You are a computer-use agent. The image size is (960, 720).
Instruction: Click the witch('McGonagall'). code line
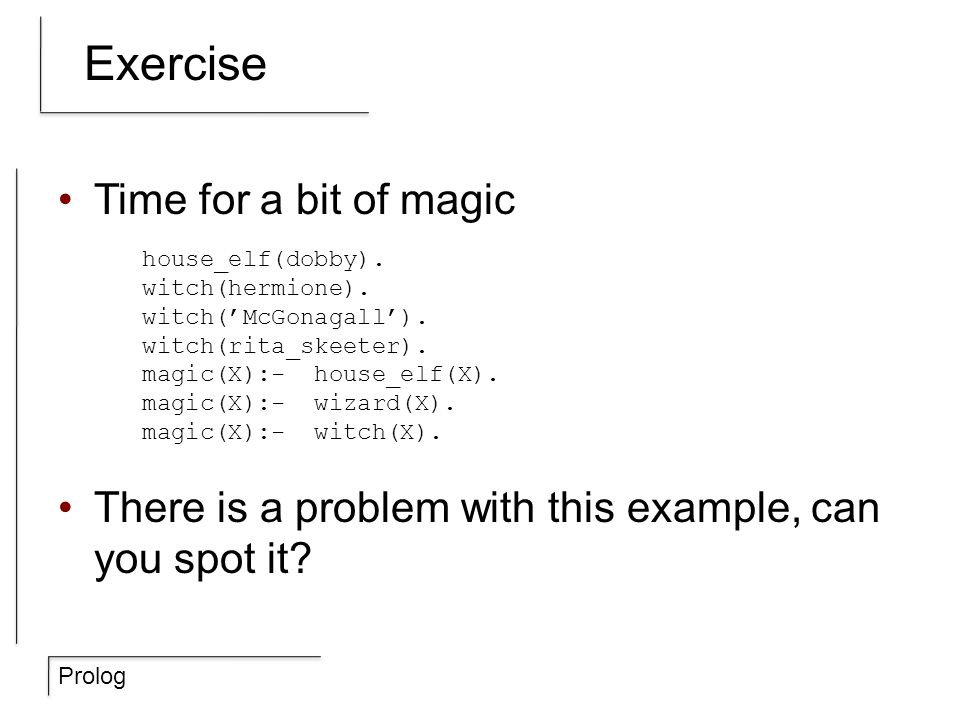click(x=283, y=317)
